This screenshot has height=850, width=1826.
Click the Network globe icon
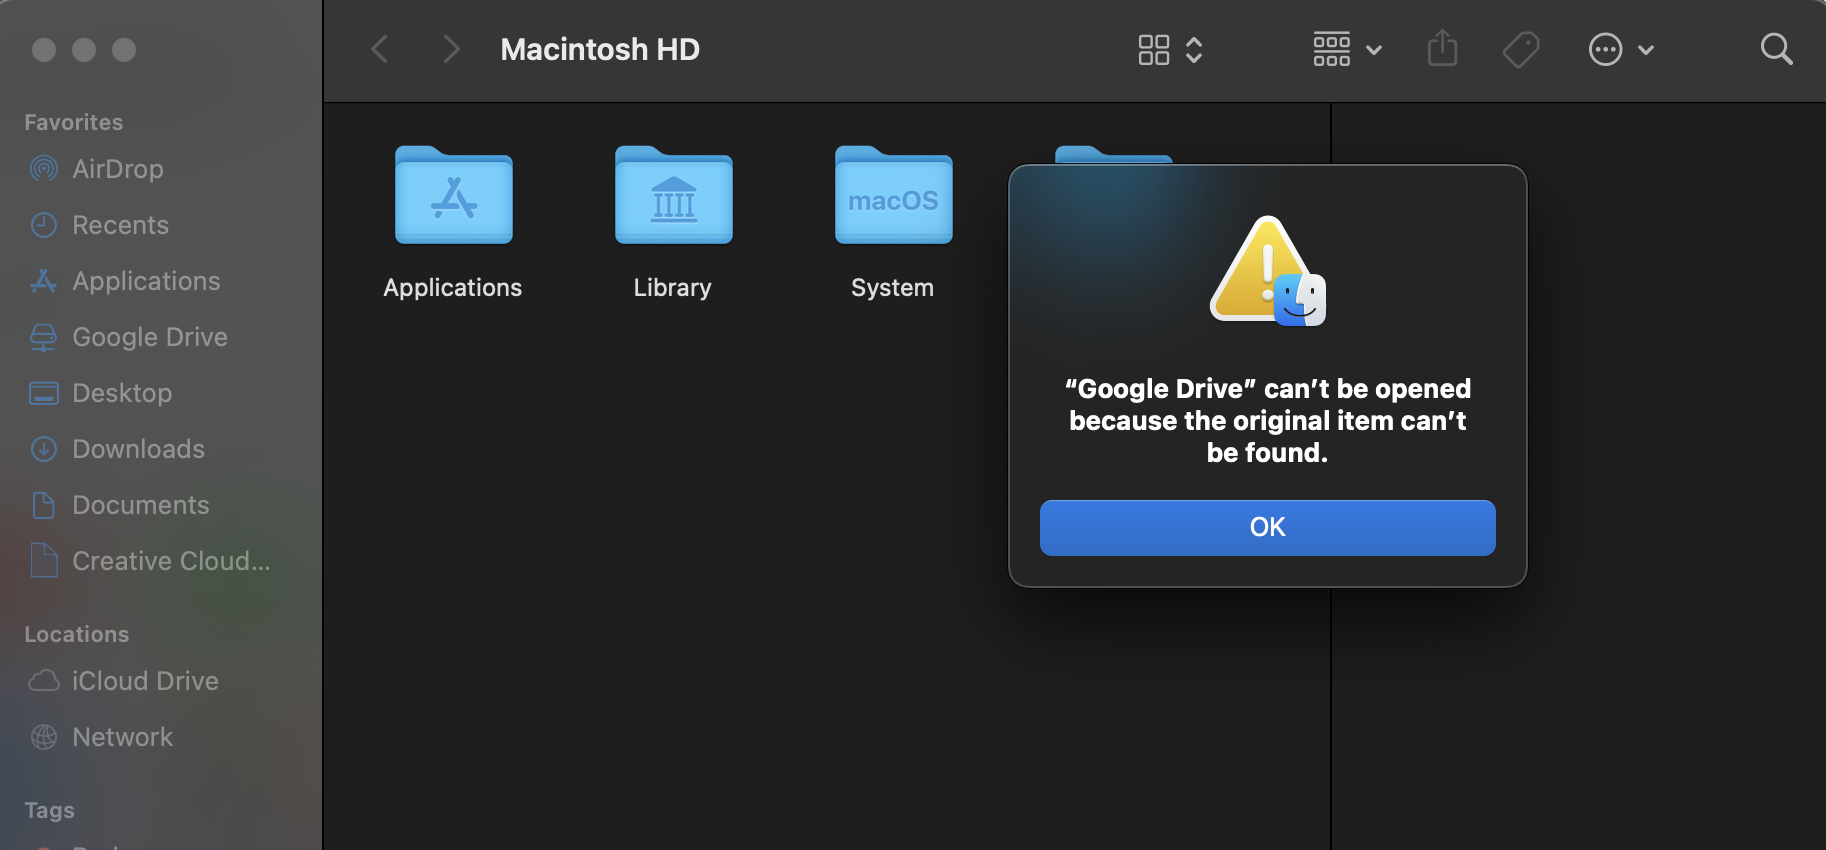(x=44, y=737)
